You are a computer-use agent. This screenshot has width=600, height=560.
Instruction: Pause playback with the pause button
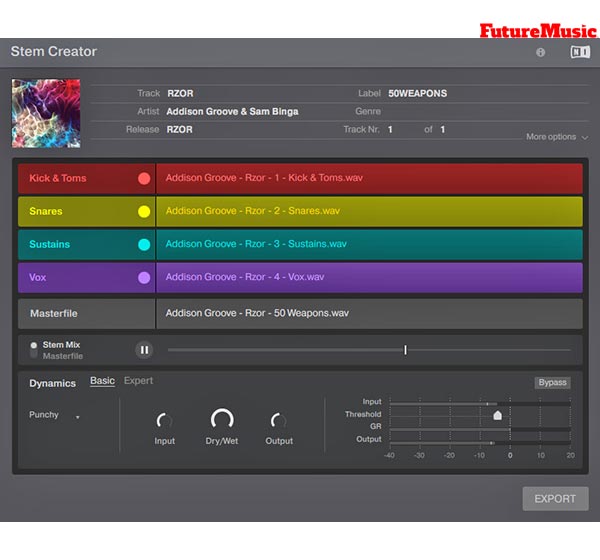click(x=144, y=350)
